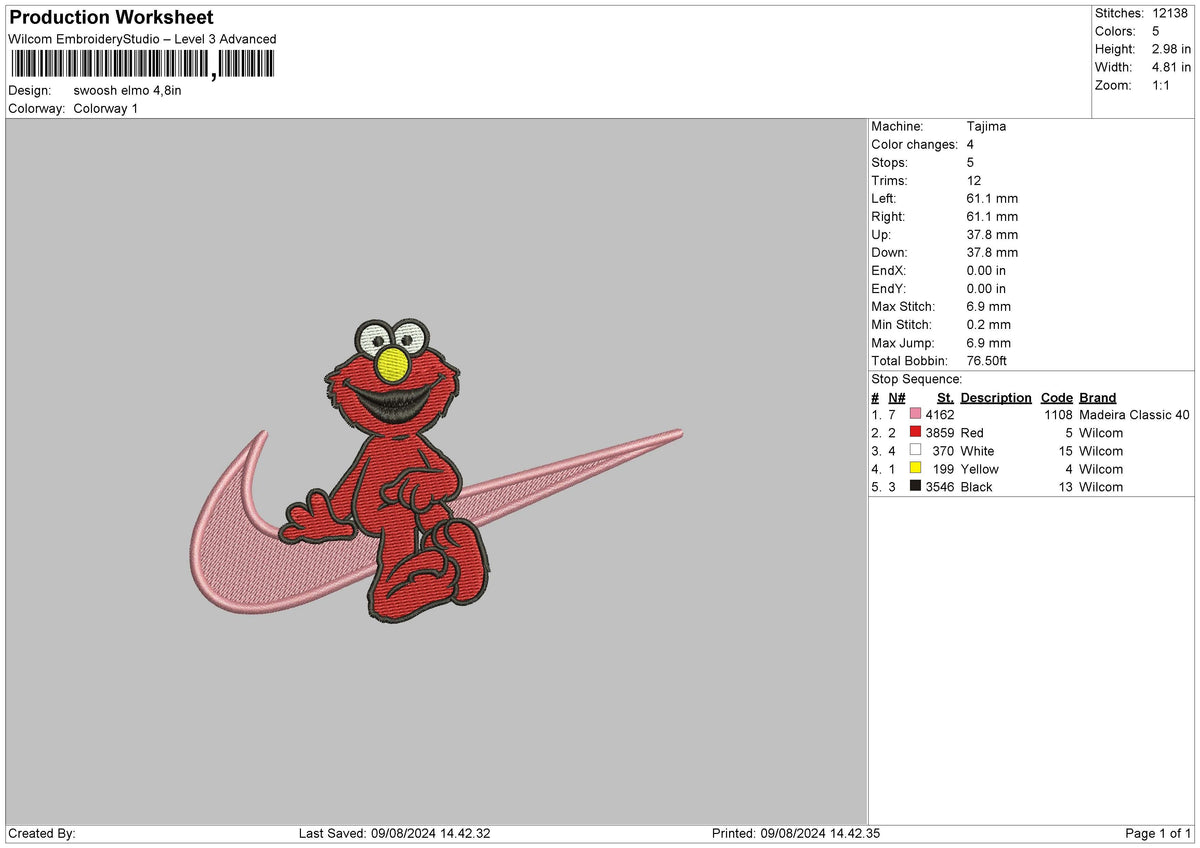1200x848 pixels.
Task: Click the Colorway 1 label
Action: (105, 109)
